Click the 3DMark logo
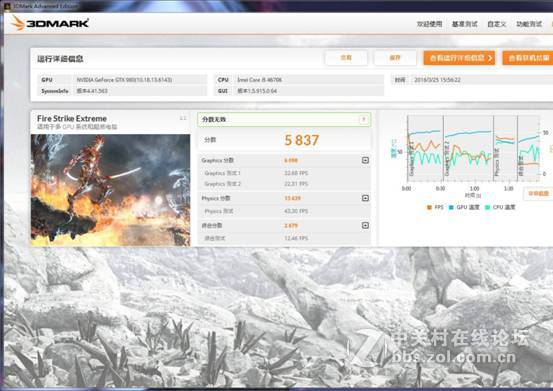 tap(49, 23)
